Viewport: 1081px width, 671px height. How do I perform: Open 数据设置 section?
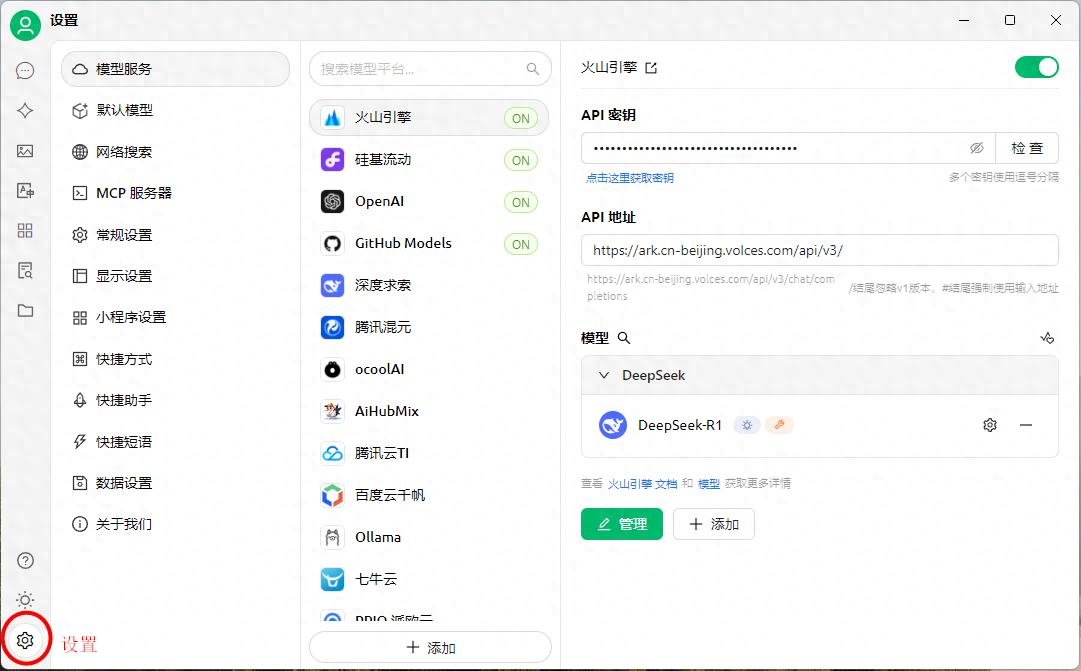pos(175,483)
